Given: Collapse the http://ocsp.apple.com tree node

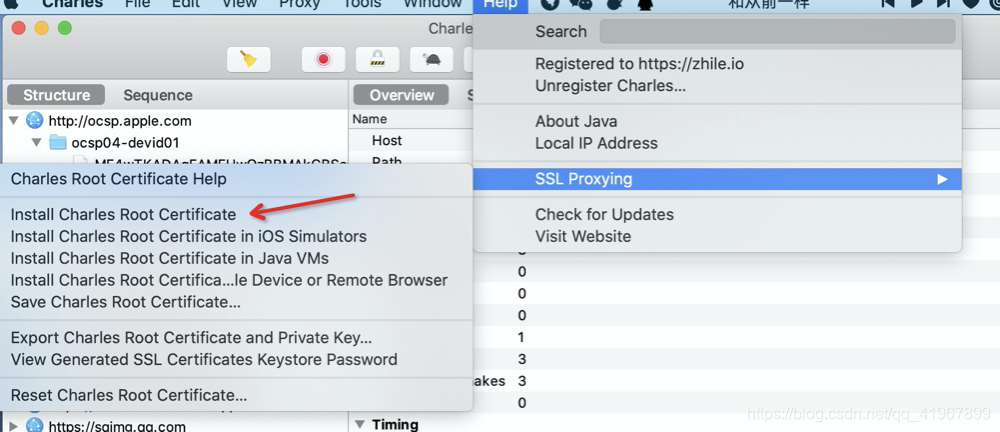Looking at the screenshot, I should pos(13,121).
